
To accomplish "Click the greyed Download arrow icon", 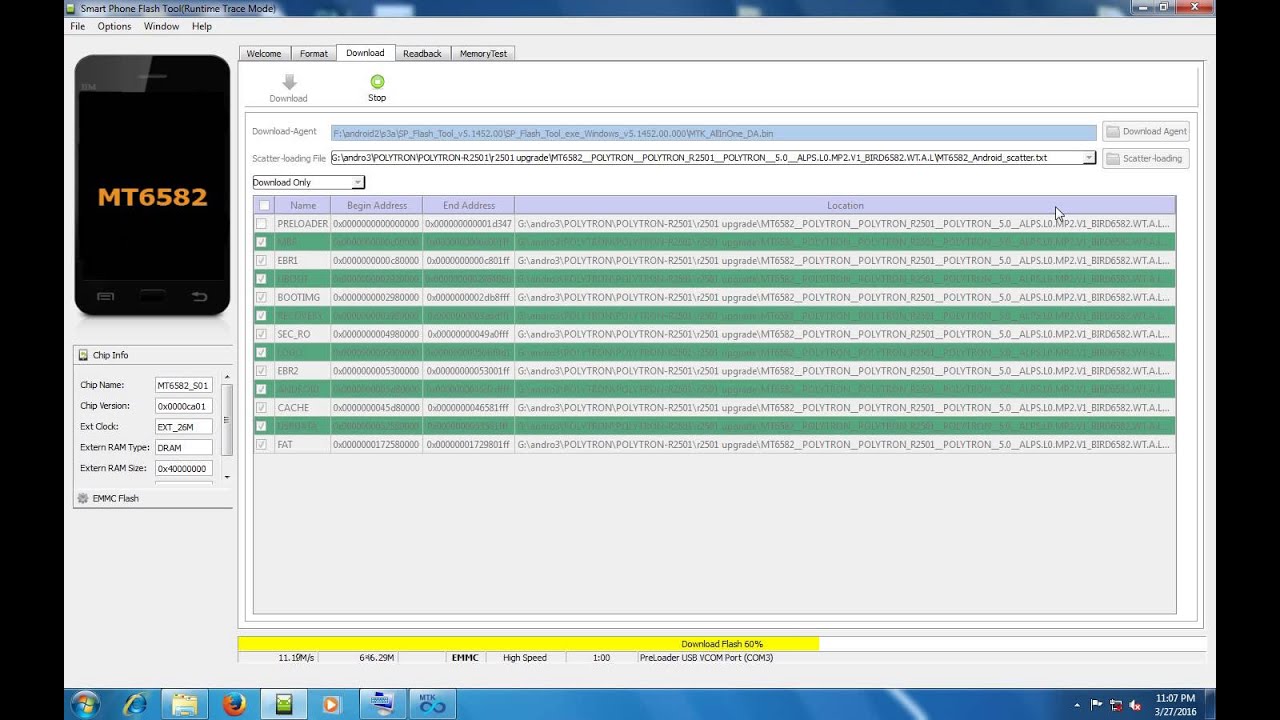I will (289, 82).
